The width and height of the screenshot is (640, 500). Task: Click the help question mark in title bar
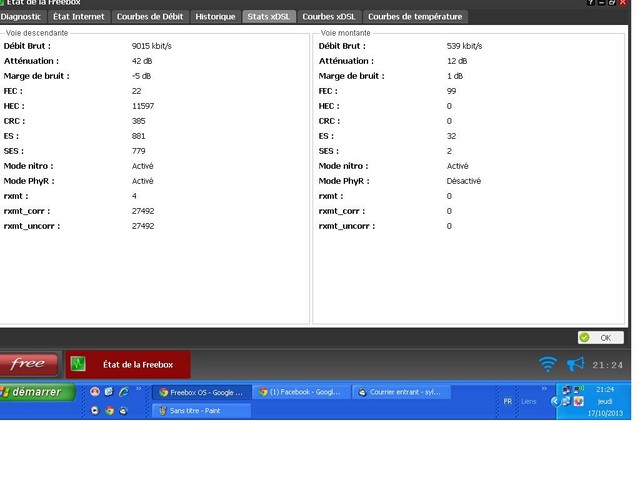[x=590, y=3]
